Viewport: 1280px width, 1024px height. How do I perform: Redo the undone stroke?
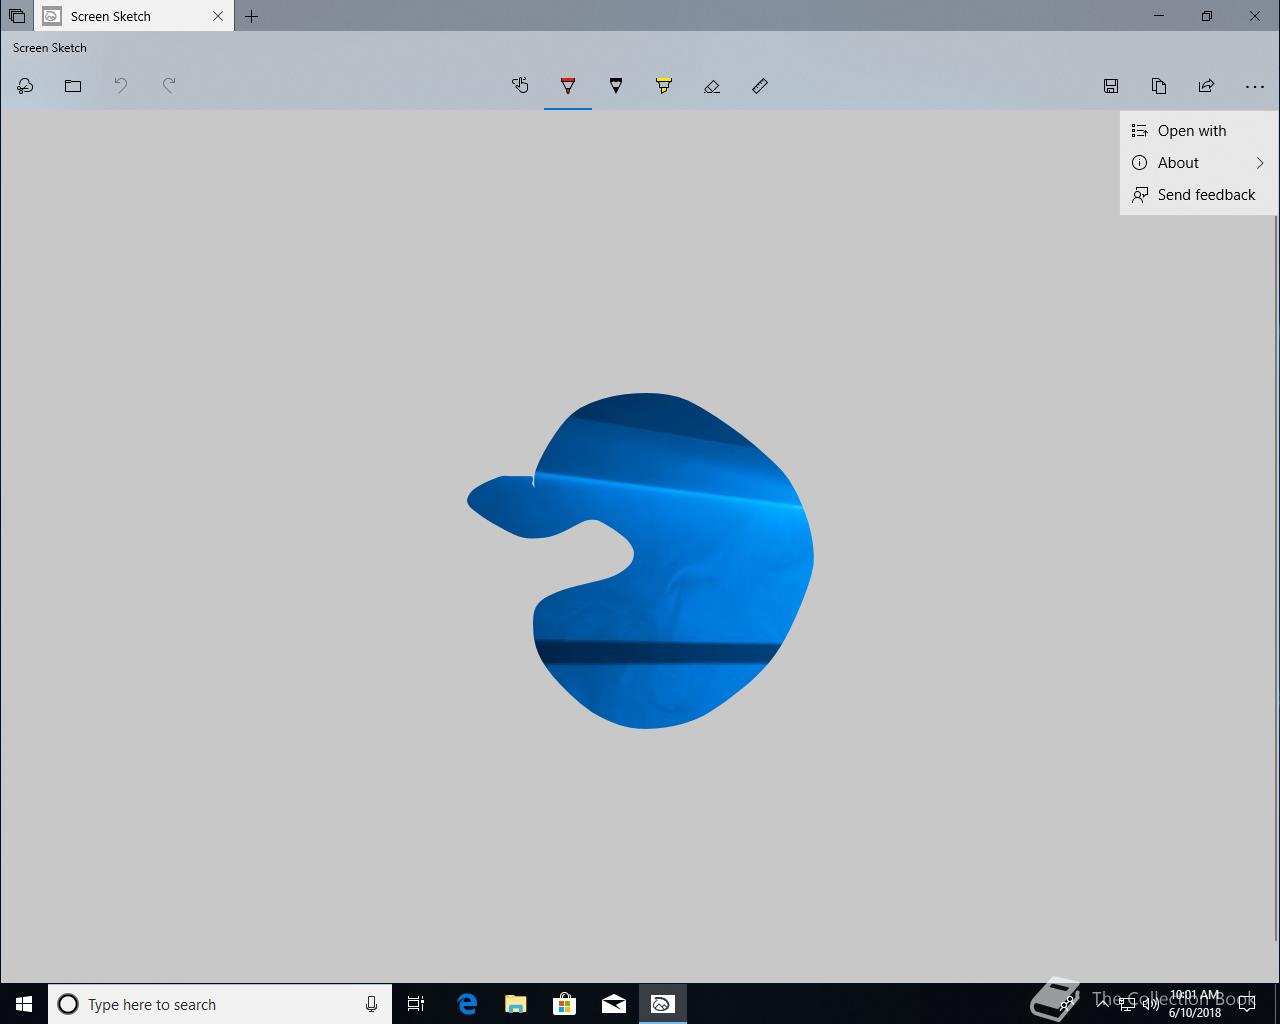[x=169, y=86]
